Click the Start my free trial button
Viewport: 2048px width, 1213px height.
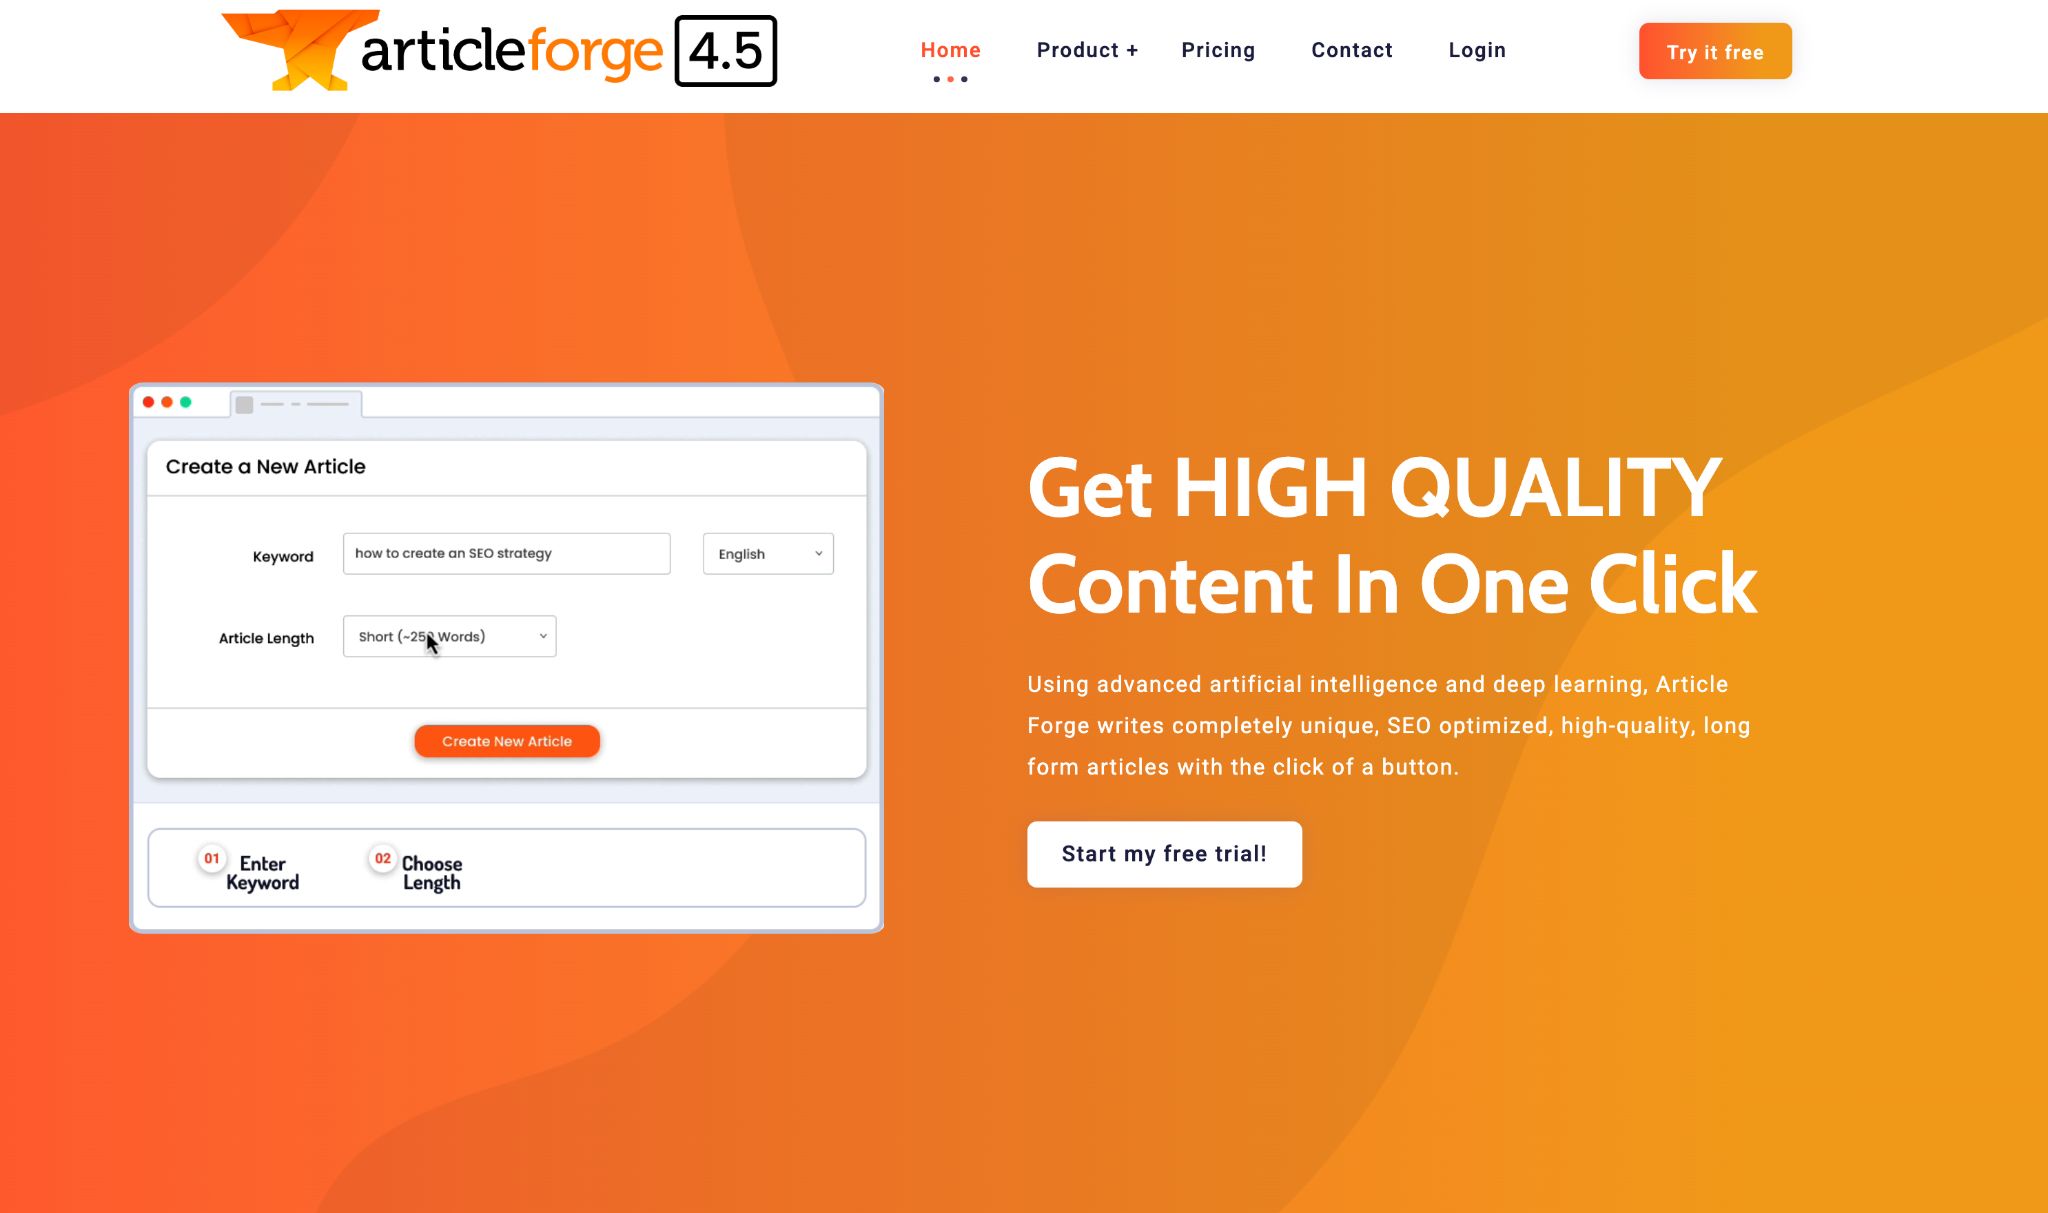point(1163,853)
